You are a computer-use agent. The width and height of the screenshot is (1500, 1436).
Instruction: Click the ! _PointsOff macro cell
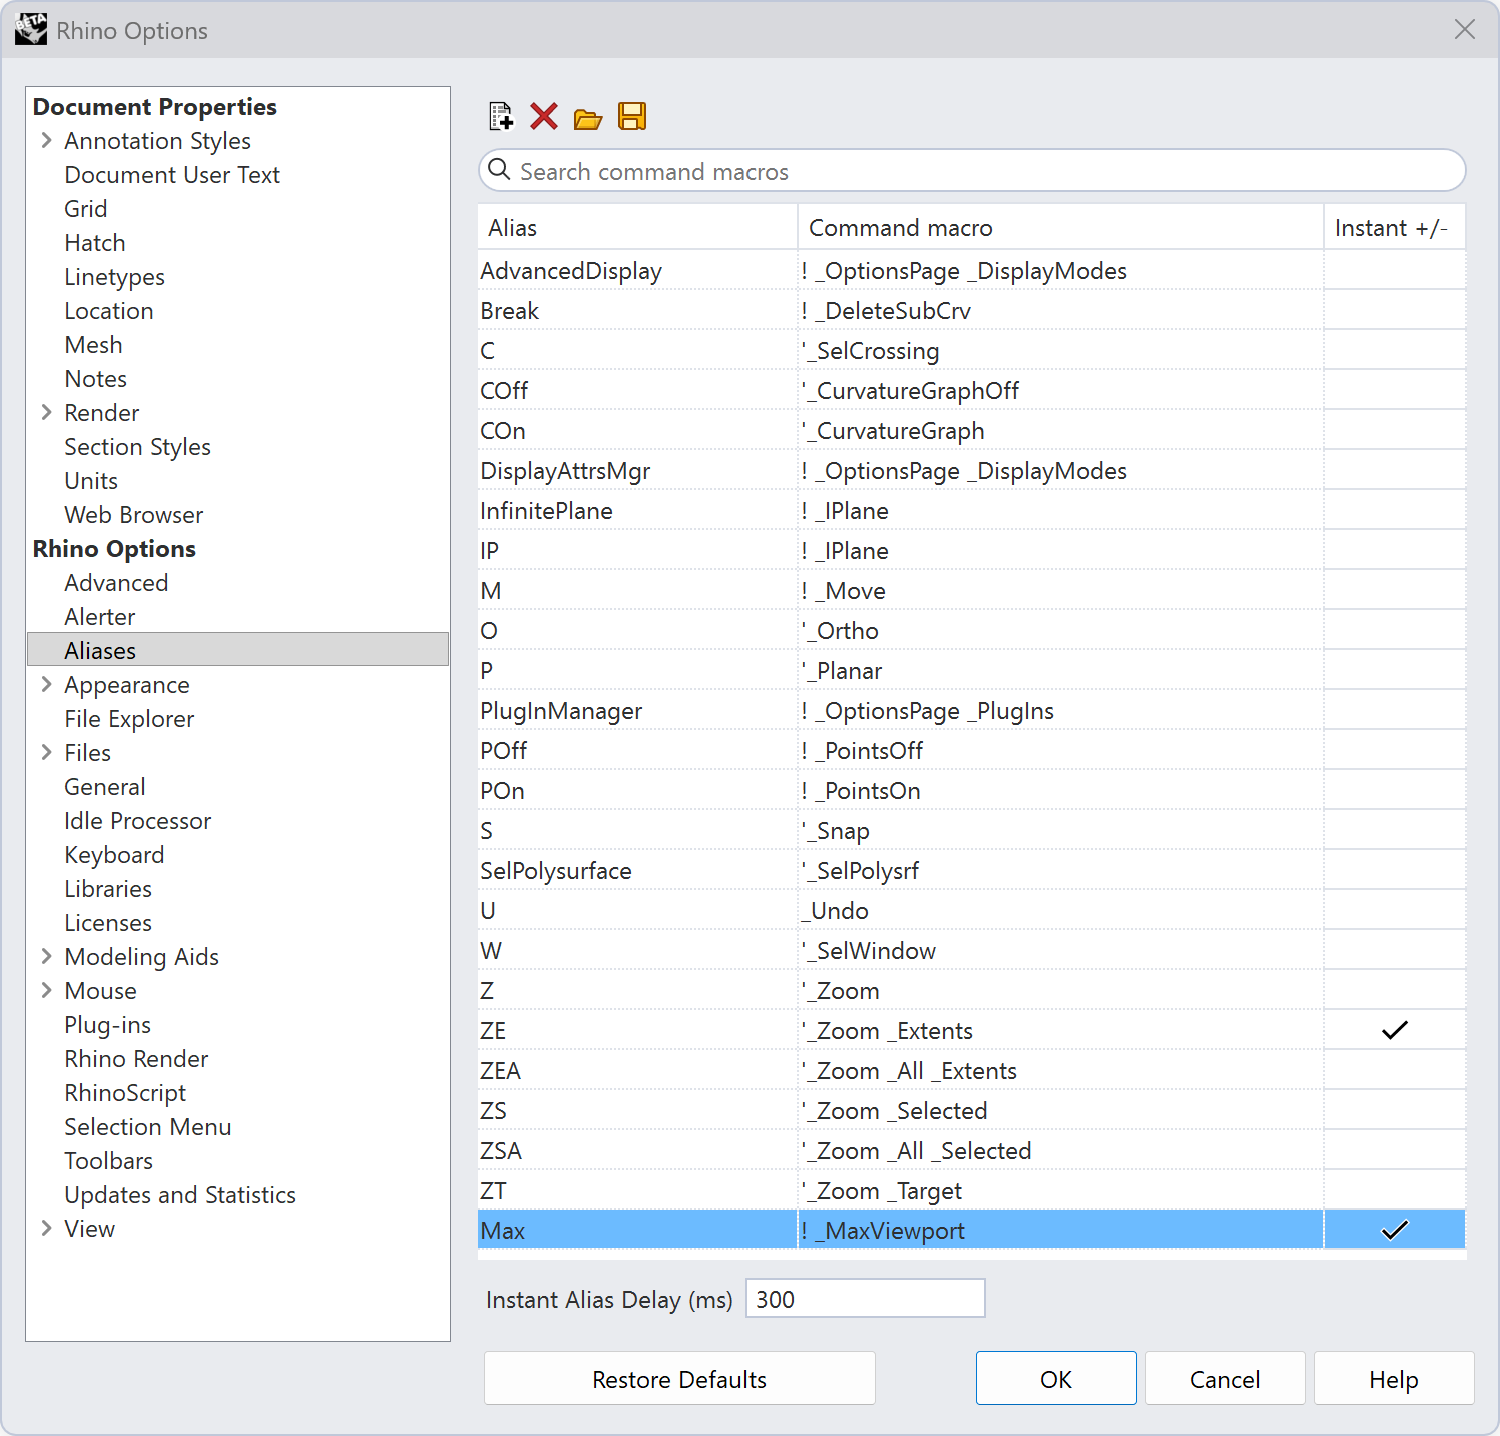click(1061, 750)
